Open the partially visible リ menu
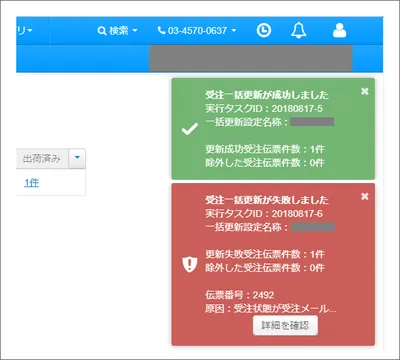Image resolution: width=400 pixels, height=360 pixels. point(25,30)
